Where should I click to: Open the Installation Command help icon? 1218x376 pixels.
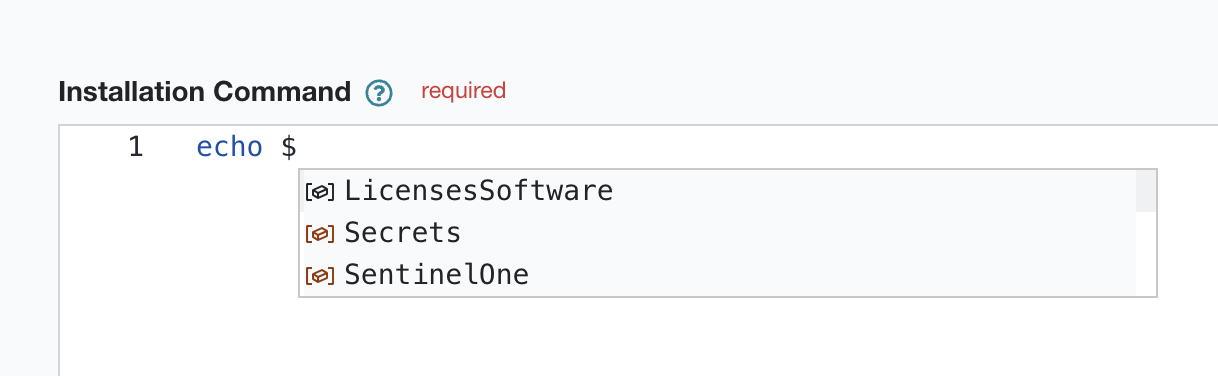[378, 93]
